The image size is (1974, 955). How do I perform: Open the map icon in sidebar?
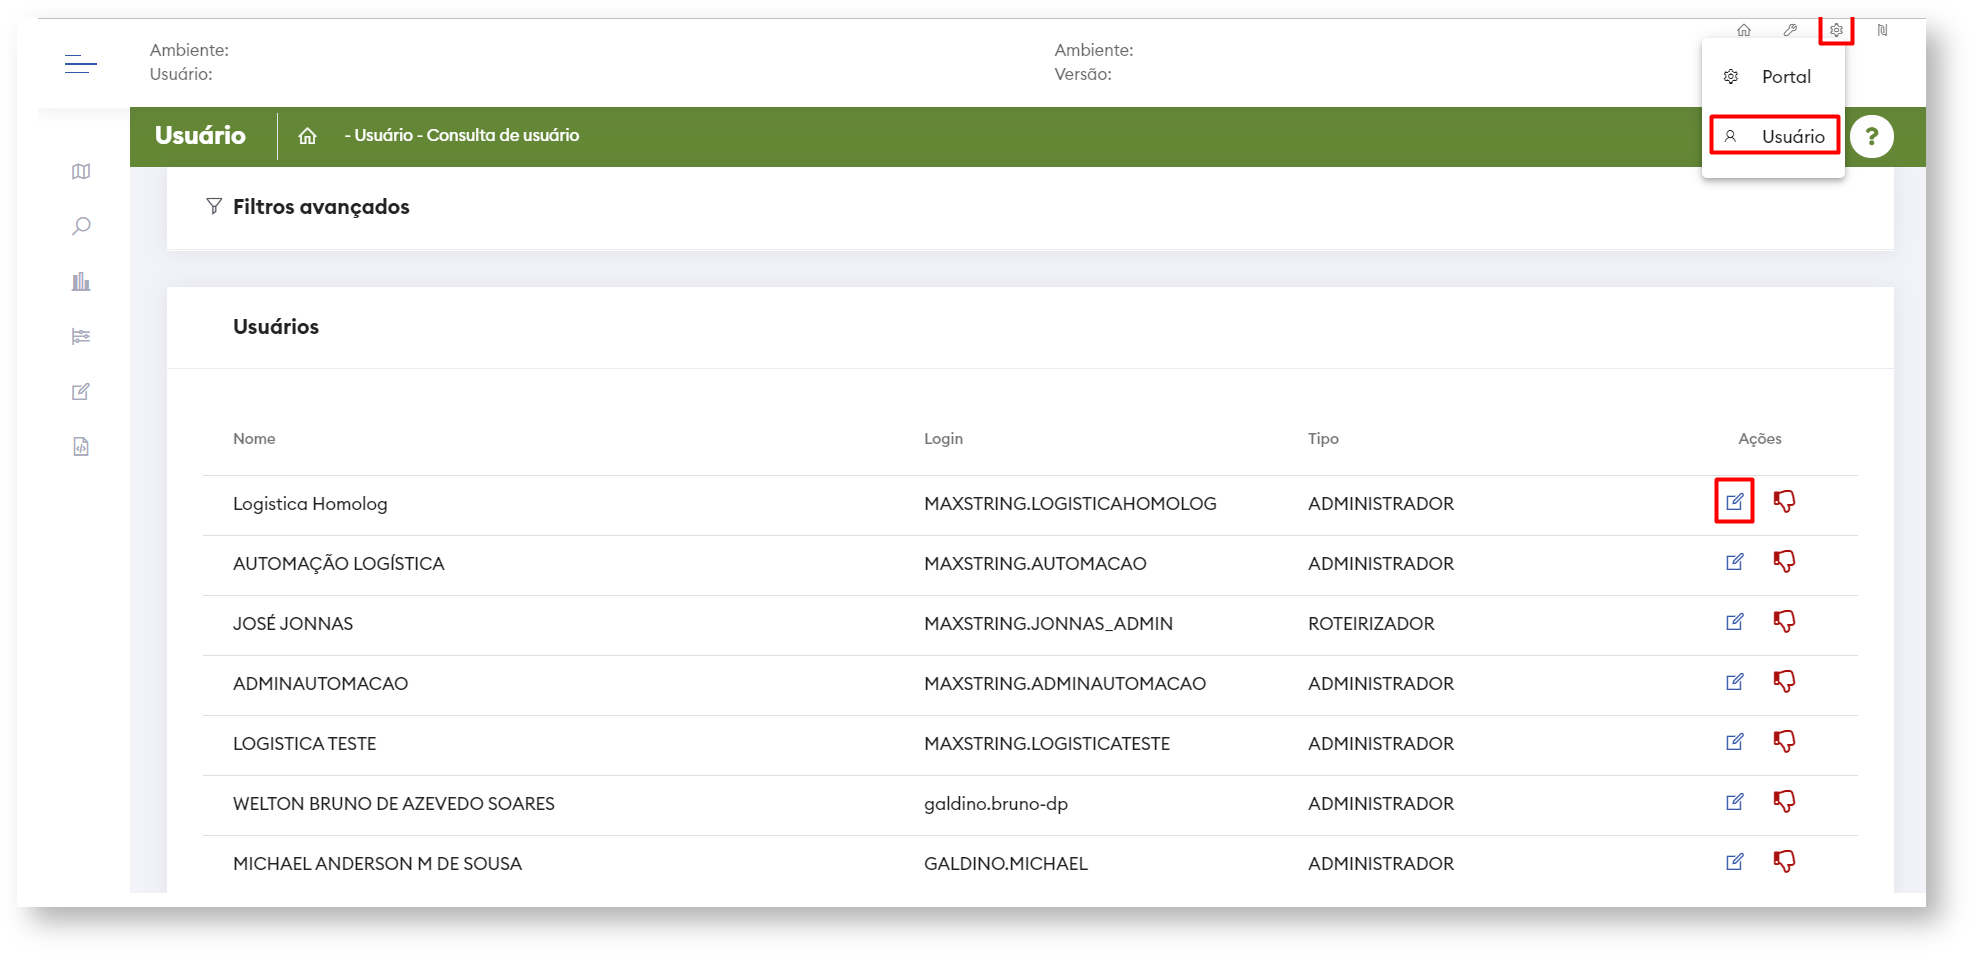81,172
